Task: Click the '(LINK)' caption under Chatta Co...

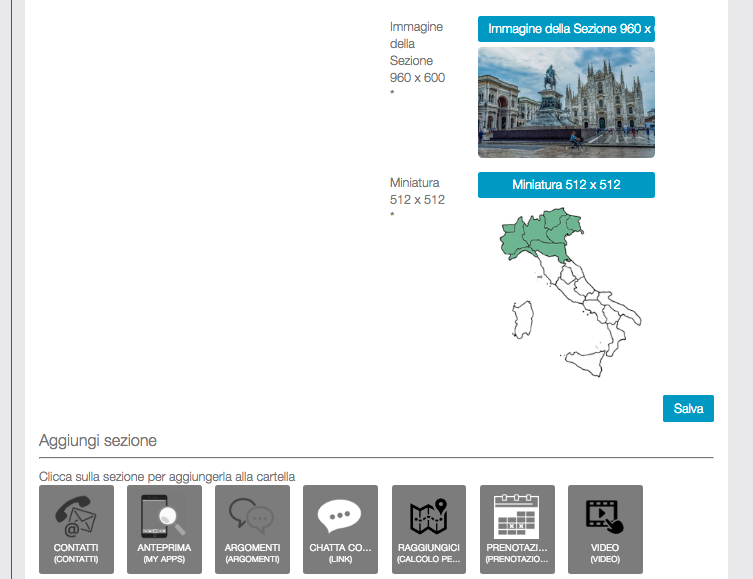Action: 340,559
